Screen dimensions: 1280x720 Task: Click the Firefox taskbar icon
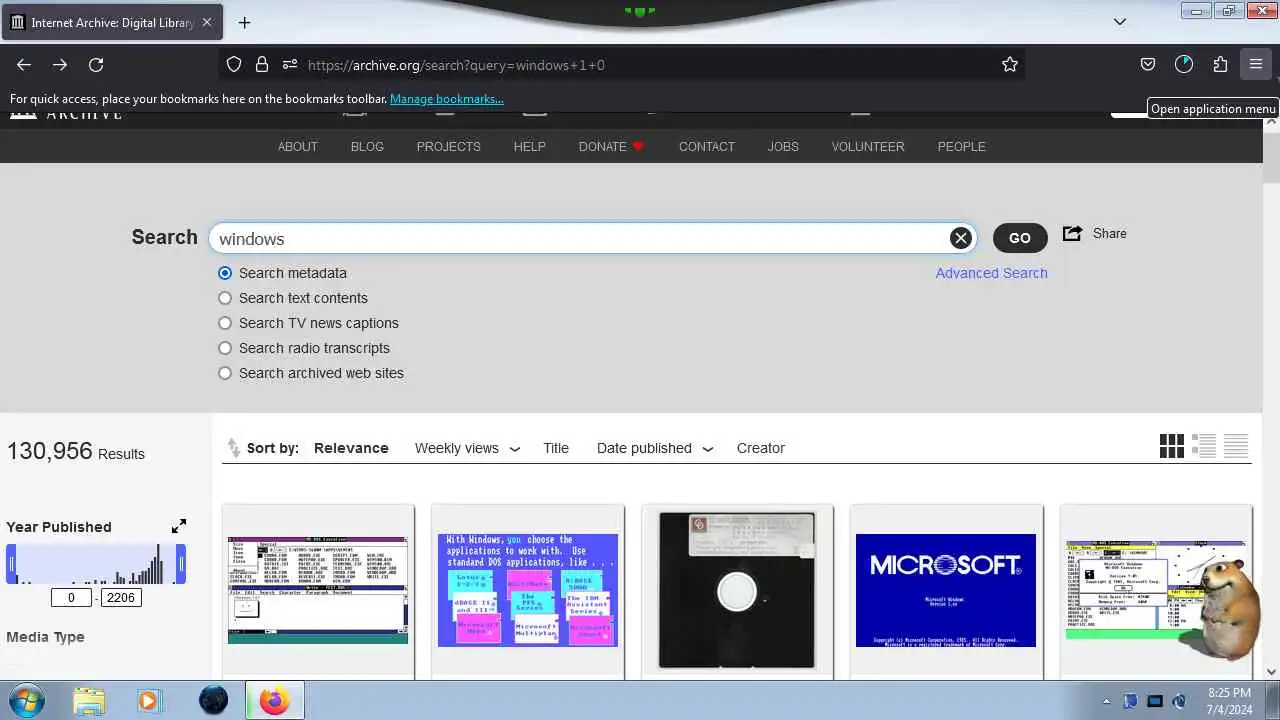click(273, 701)
